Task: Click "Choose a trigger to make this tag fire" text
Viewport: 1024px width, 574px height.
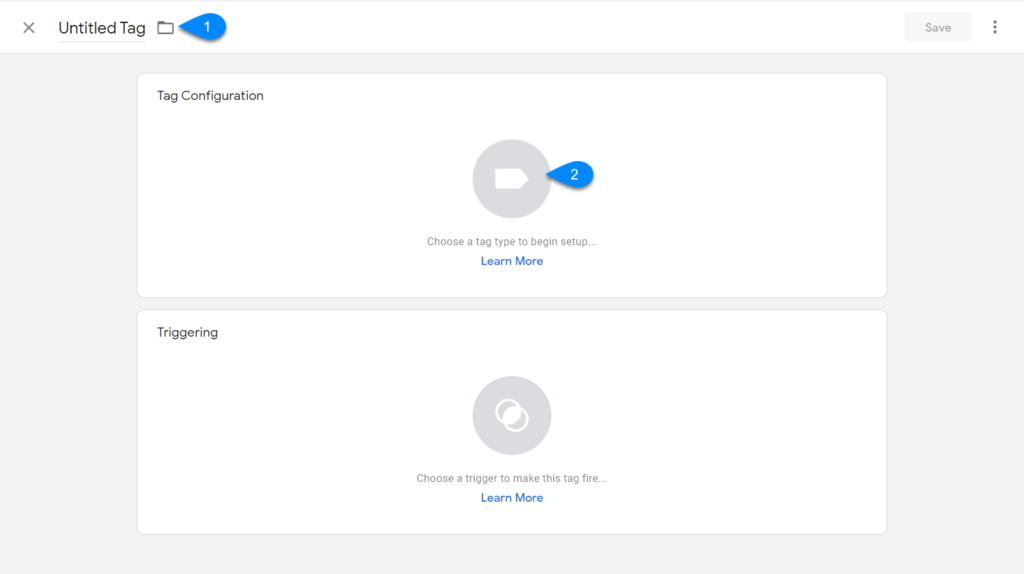Action: tap(511, 479)
